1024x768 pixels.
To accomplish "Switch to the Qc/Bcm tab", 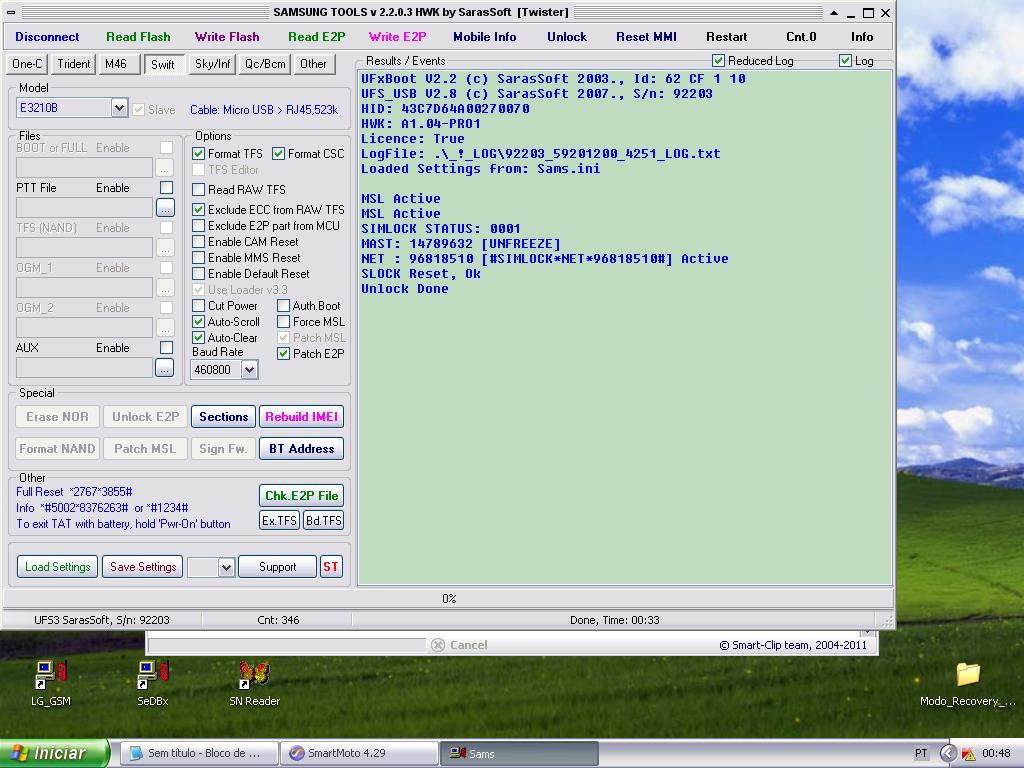I will click(264, 64).
